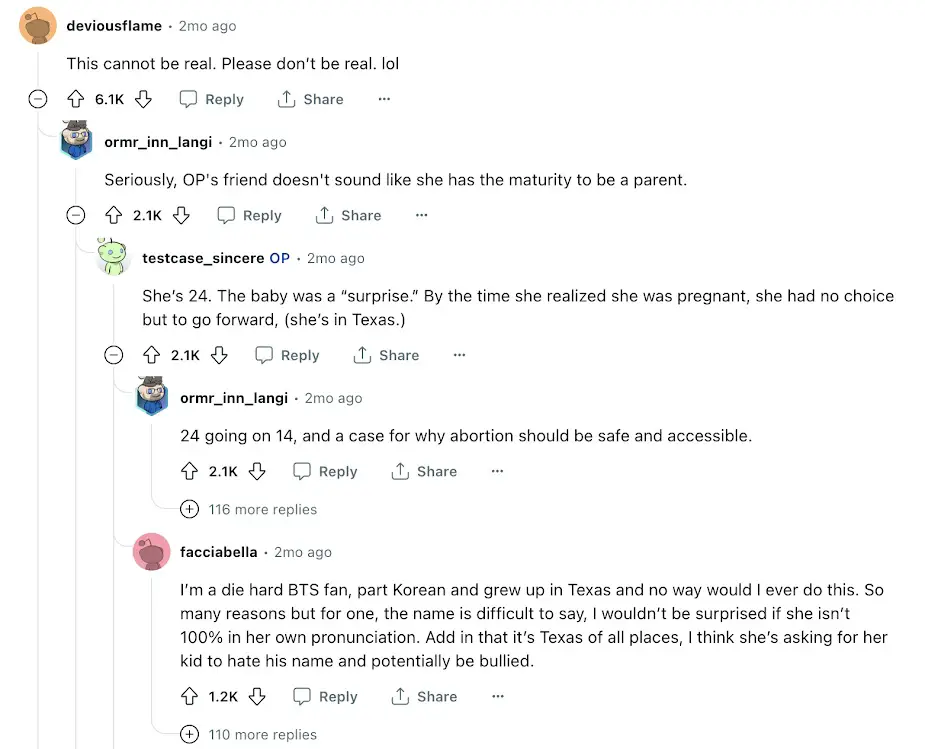Share the '24 going on 14' comment
The image size is (925, 749).
coord(424,471)
